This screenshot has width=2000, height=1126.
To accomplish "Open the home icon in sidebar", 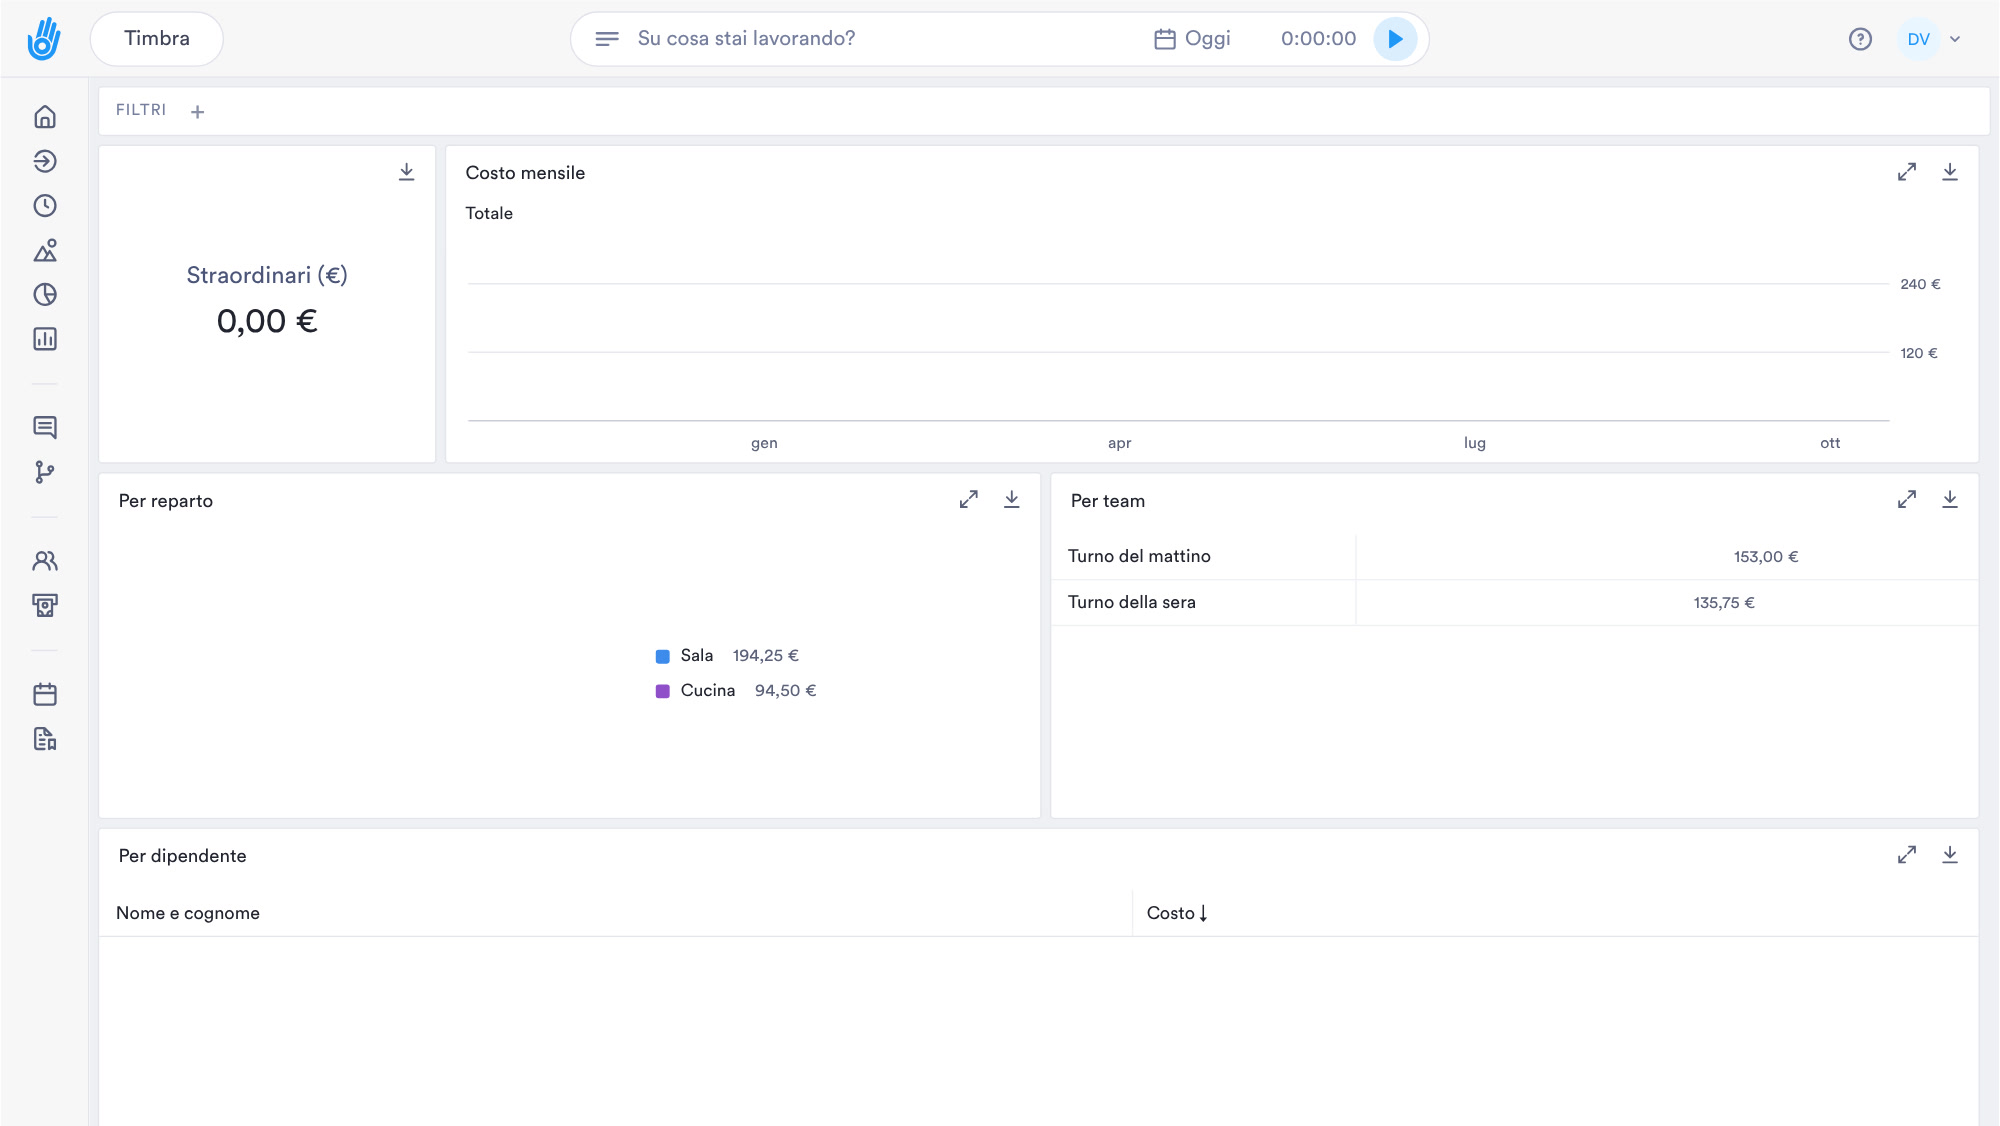I will tap(45, 117).
